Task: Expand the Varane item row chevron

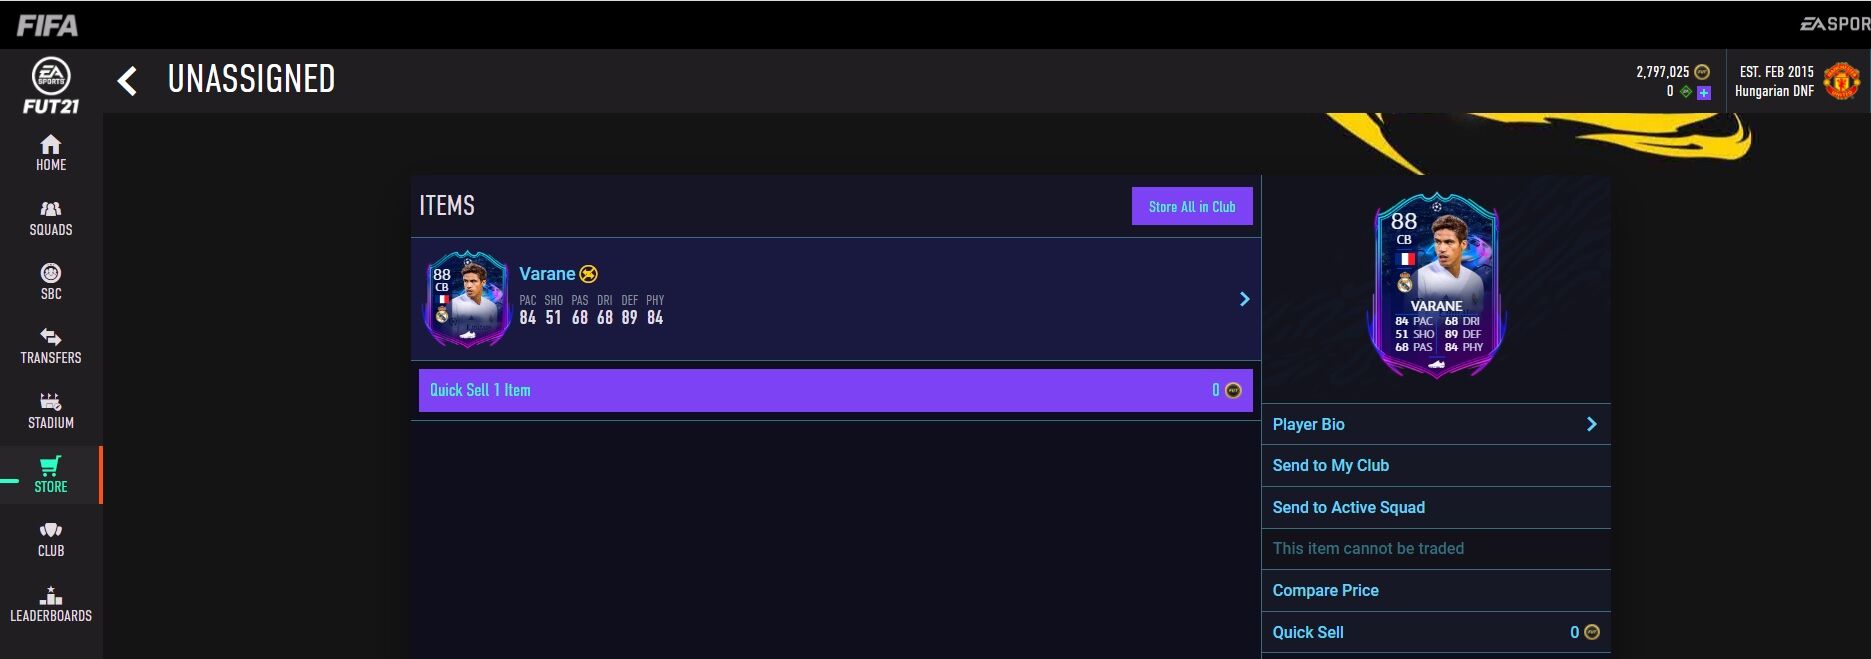Action: click(x=1245, y=299)
